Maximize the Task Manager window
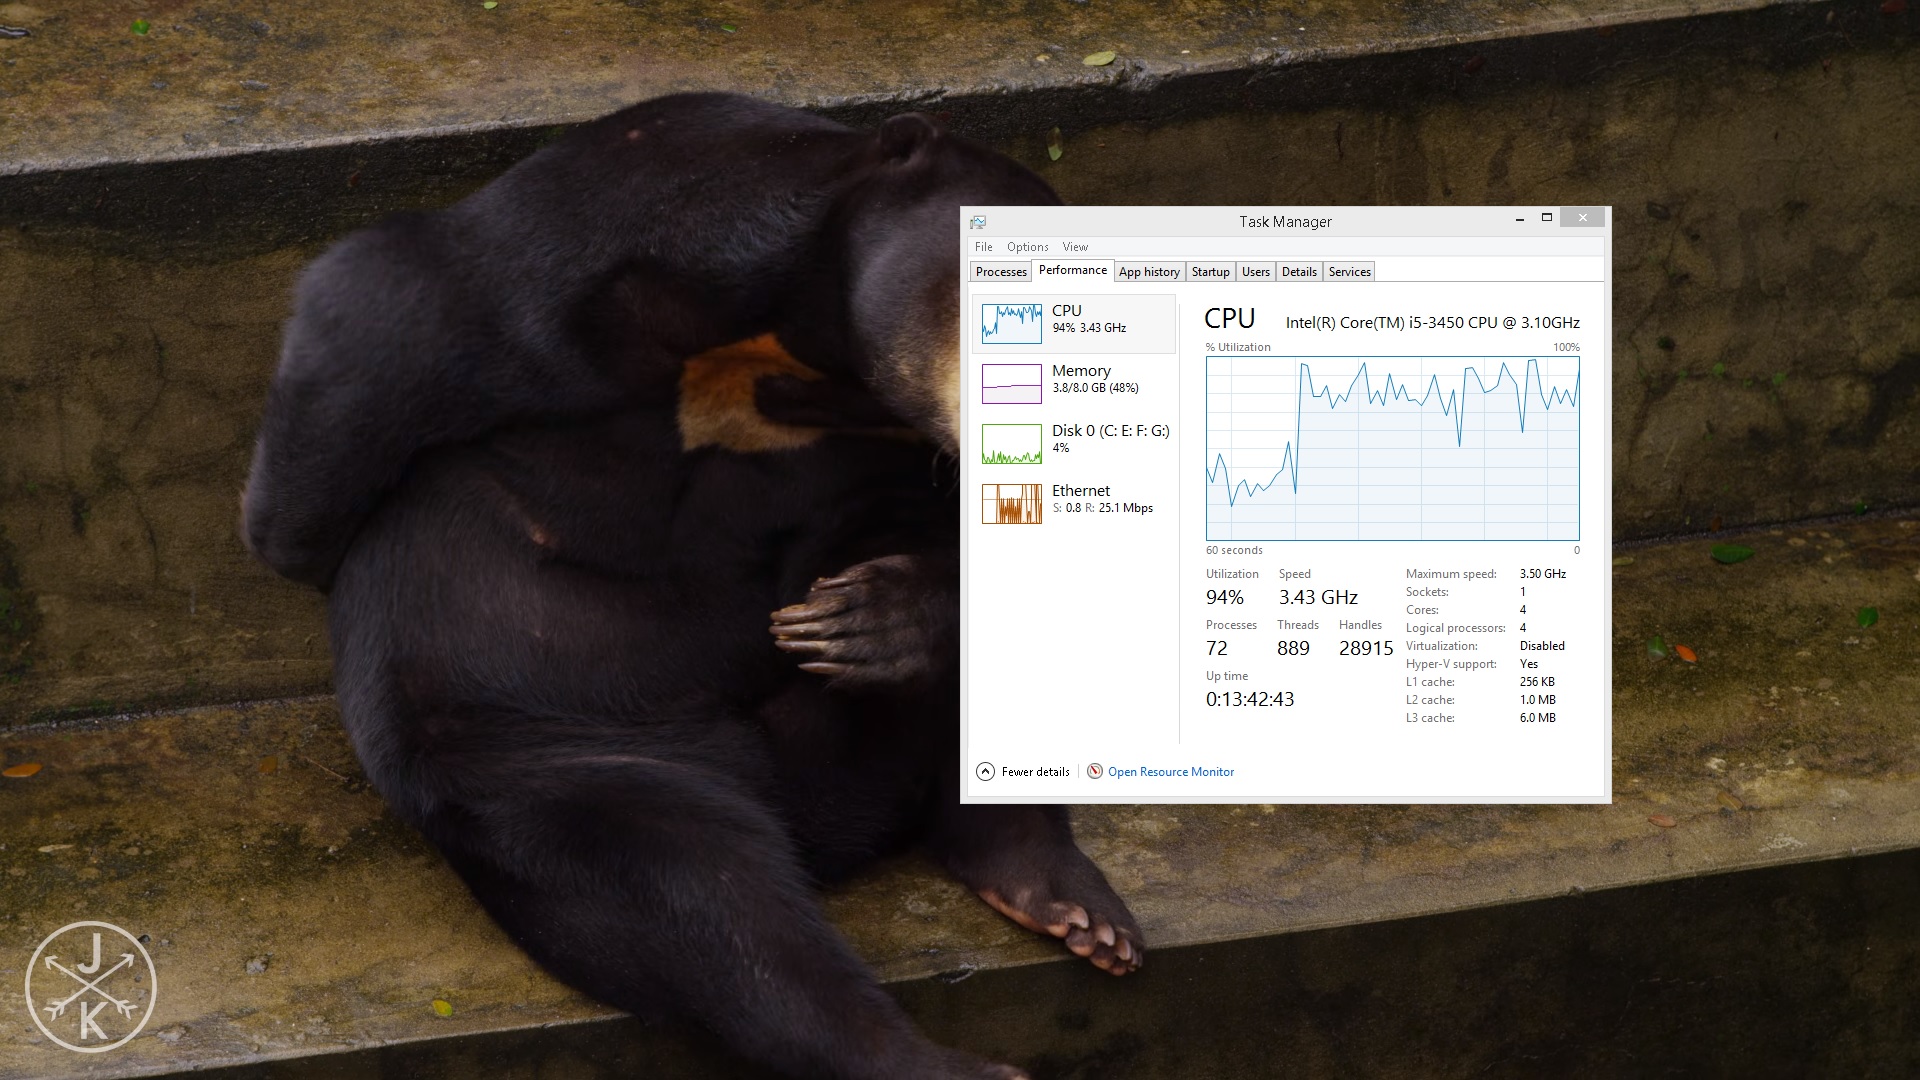The image size is (1920, 1080). click(x=1546, y=218)
